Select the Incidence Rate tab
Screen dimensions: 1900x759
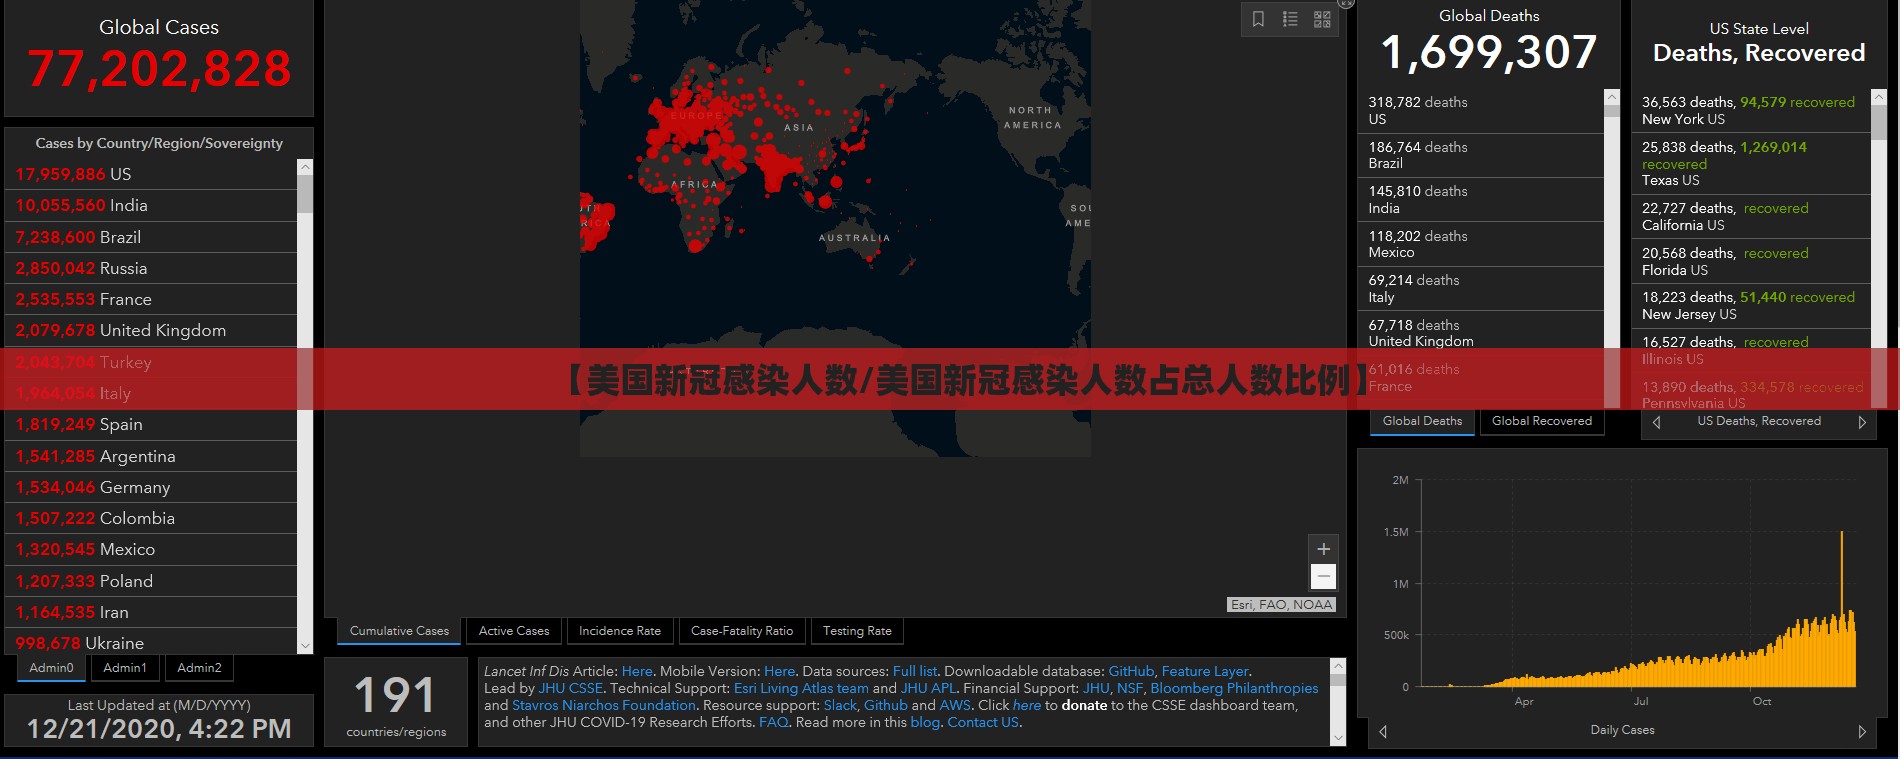click(620, 631)
